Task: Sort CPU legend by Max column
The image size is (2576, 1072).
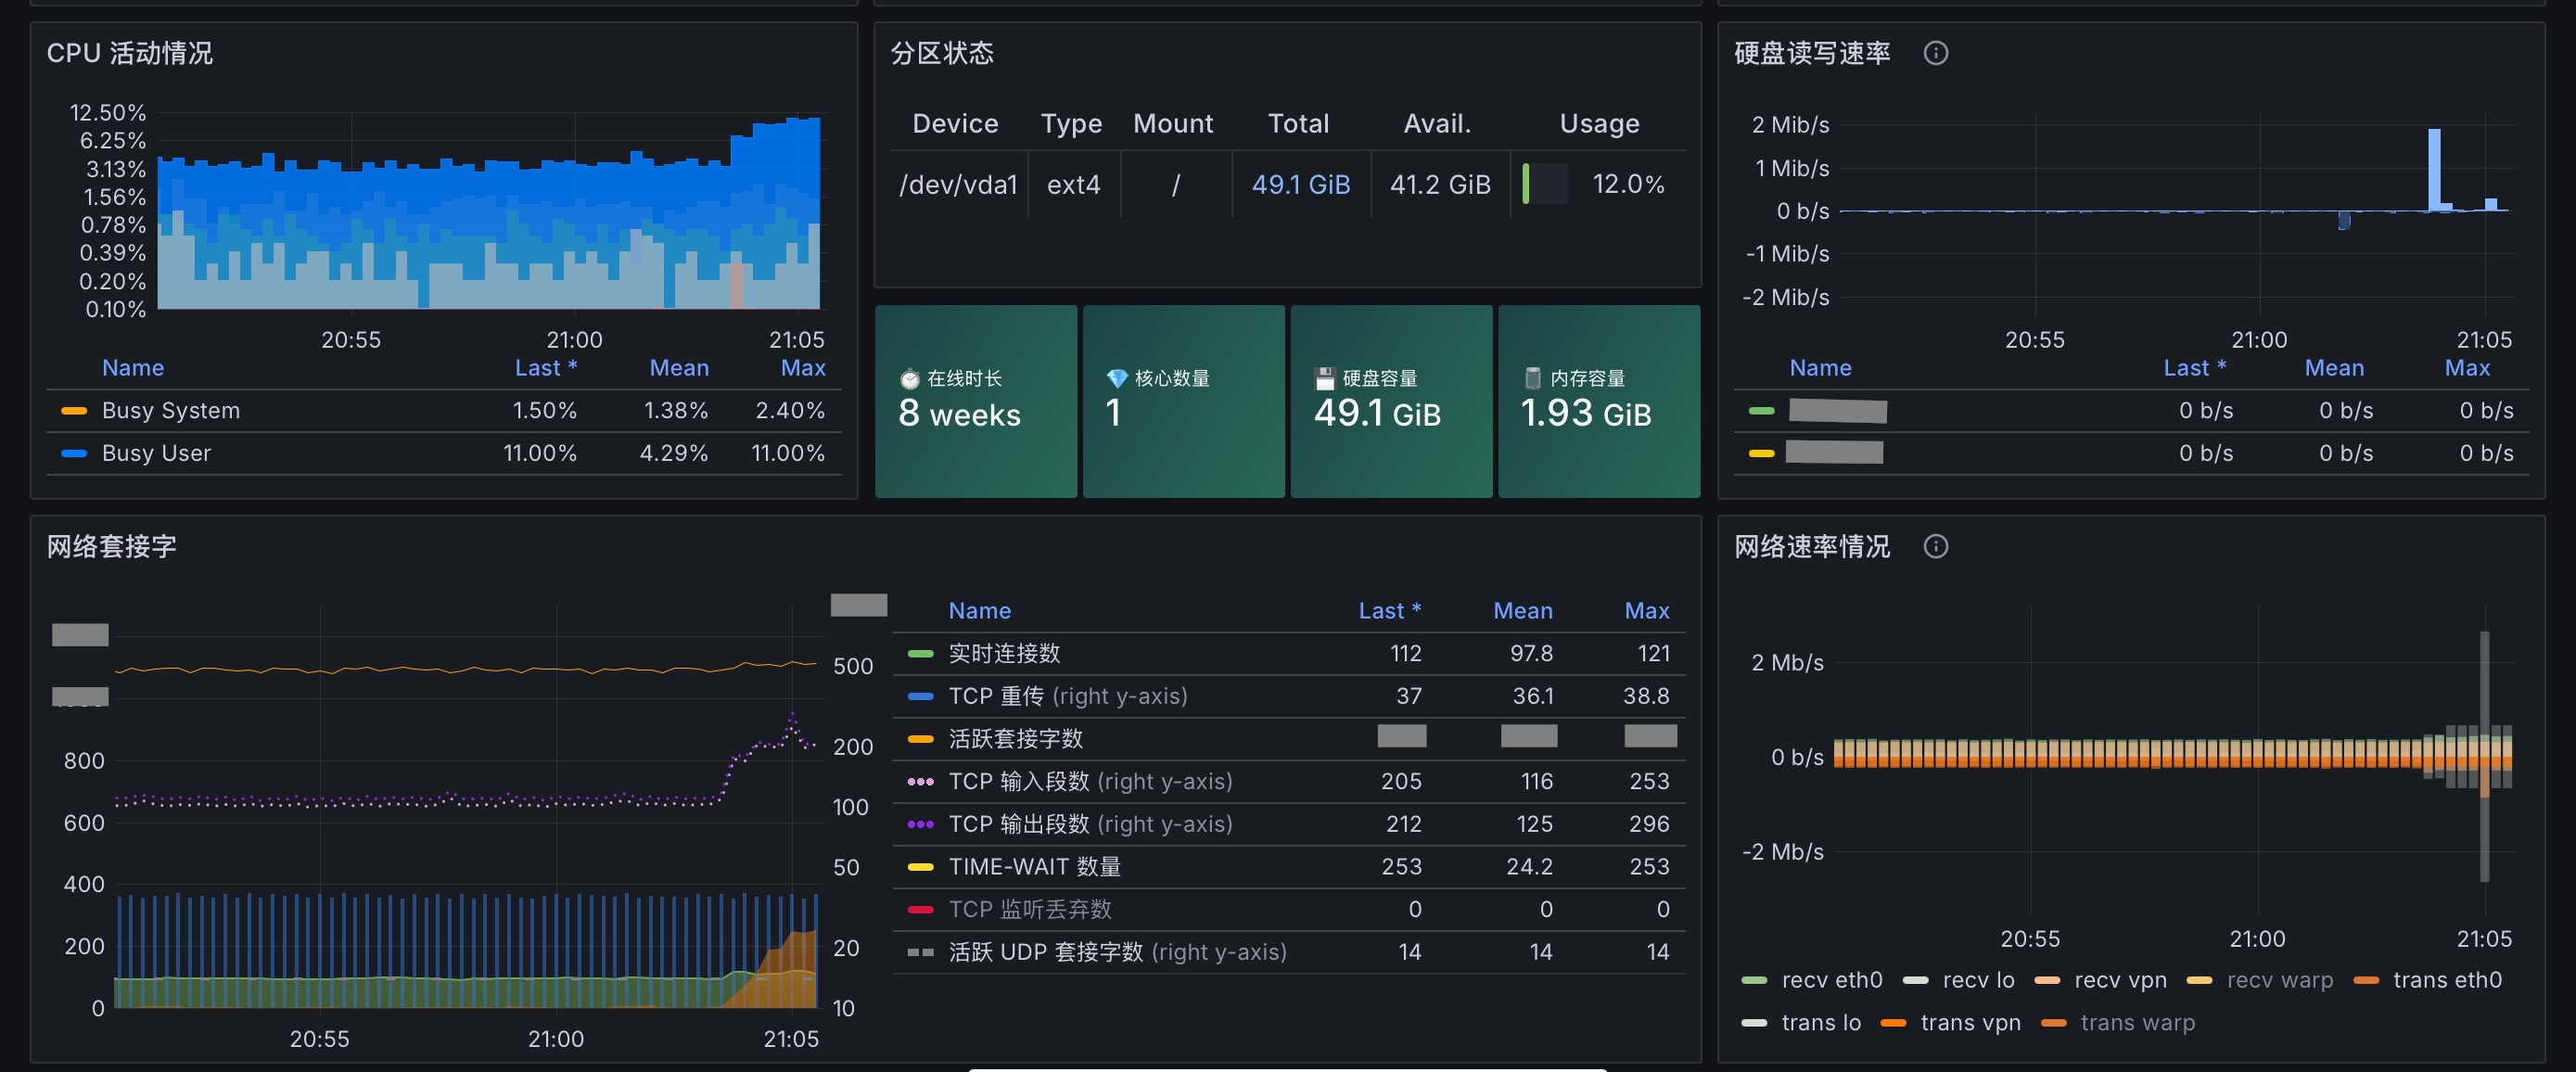Action: [x=803, y=368]
